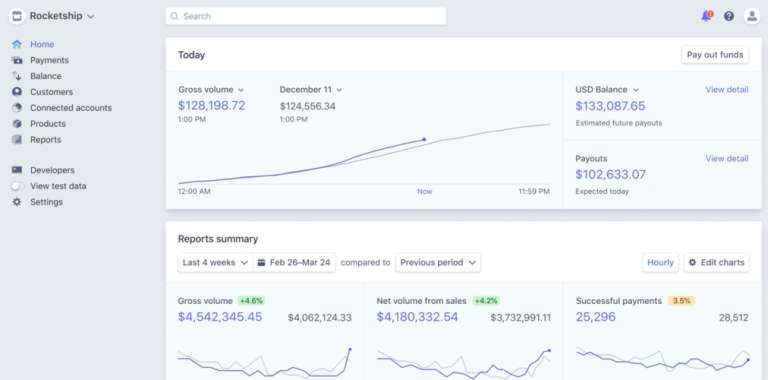The height and width of the screenshot is (380, 768).
Task: Click the Connected accounts globe icon
Action: 17,108
